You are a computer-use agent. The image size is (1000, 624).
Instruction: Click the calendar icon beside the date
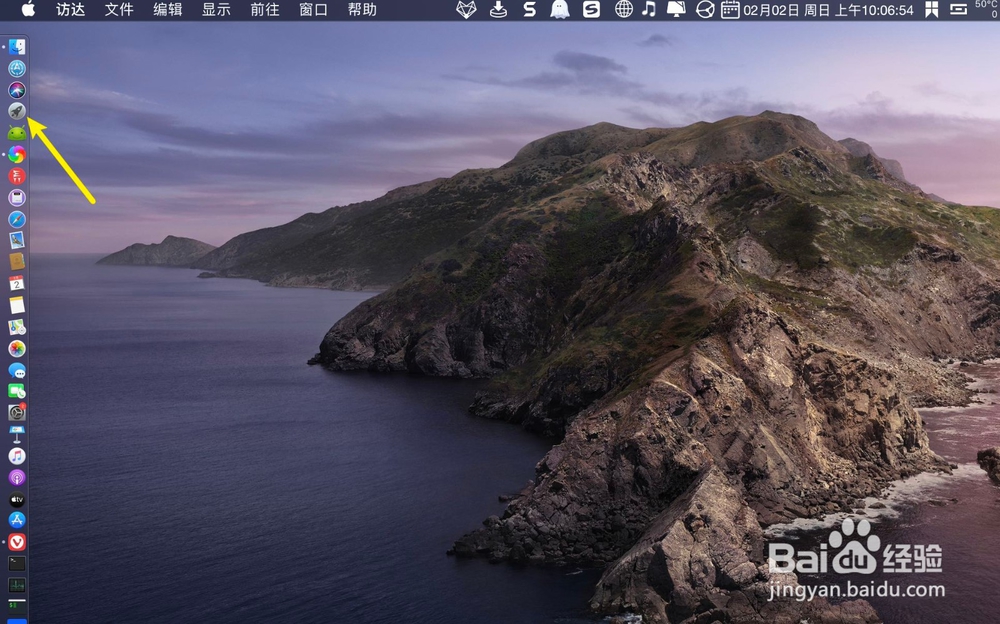[x=730, y=10]
